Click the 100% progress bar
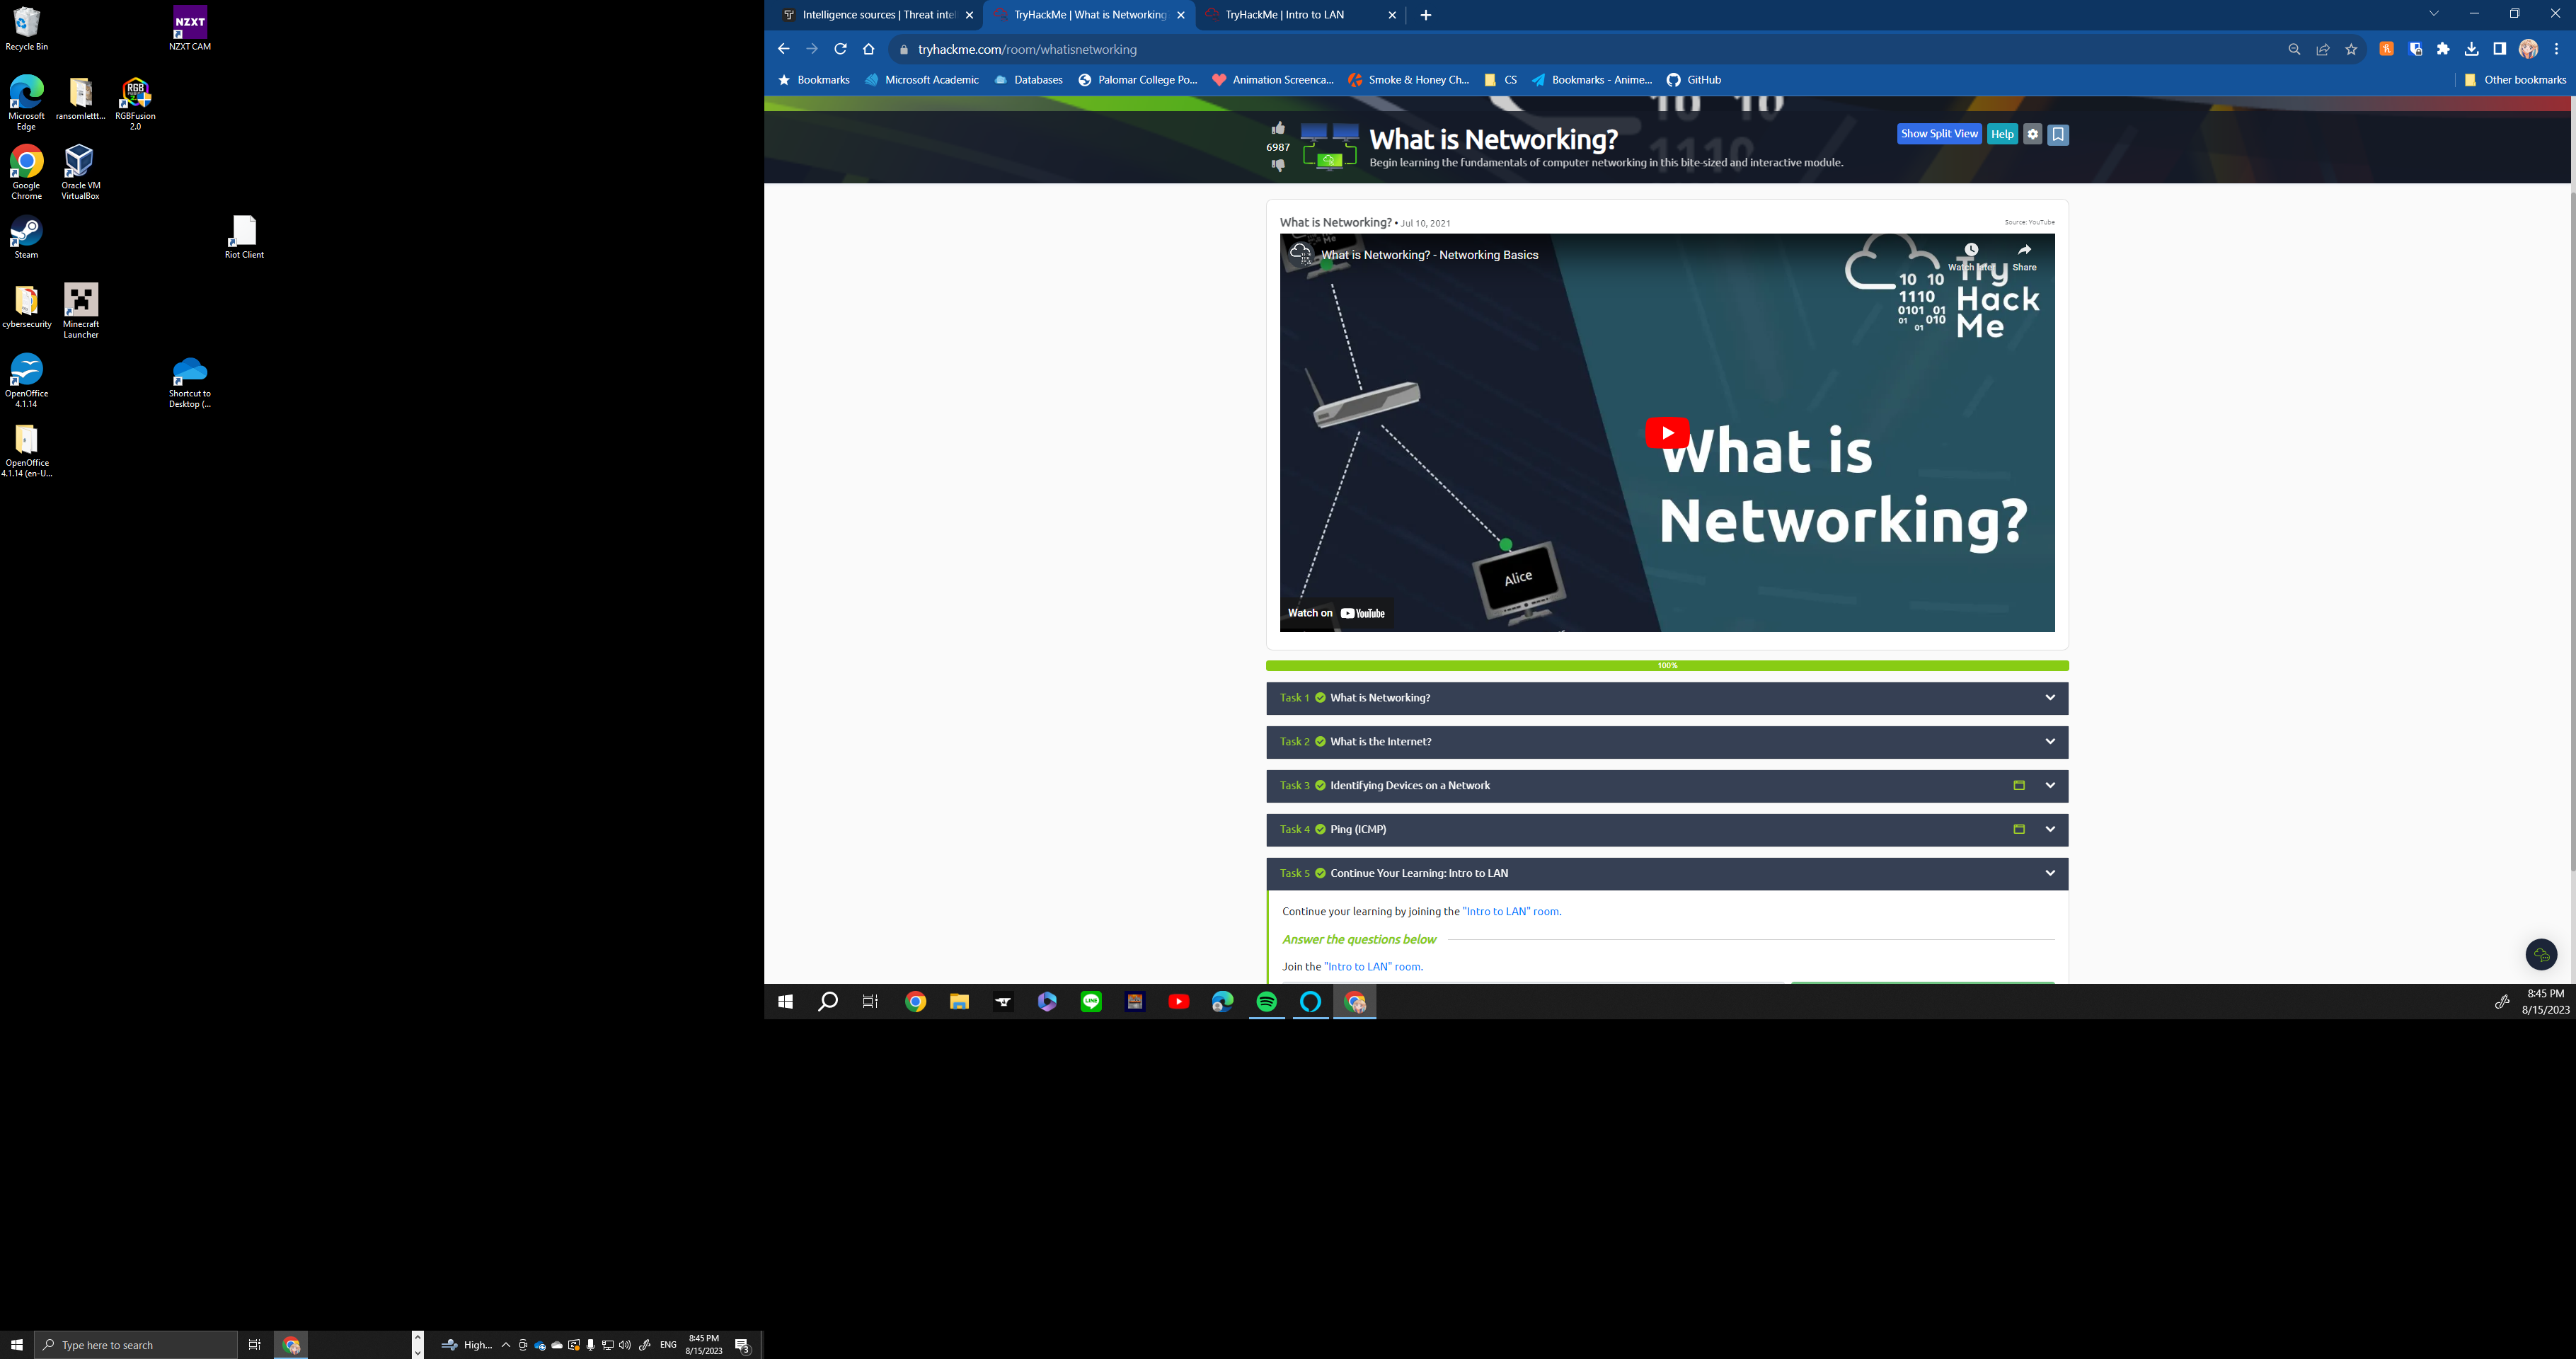This screenshot has width=2576, height=1359. tap(1666, 665)
